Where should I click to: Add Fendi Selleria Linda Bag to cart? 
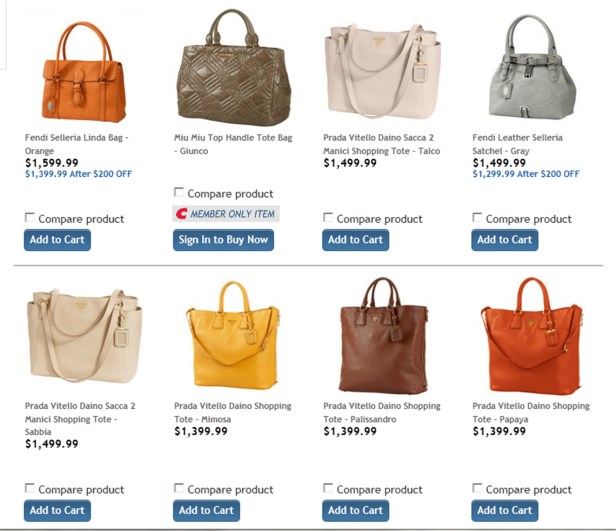point(57,240)
